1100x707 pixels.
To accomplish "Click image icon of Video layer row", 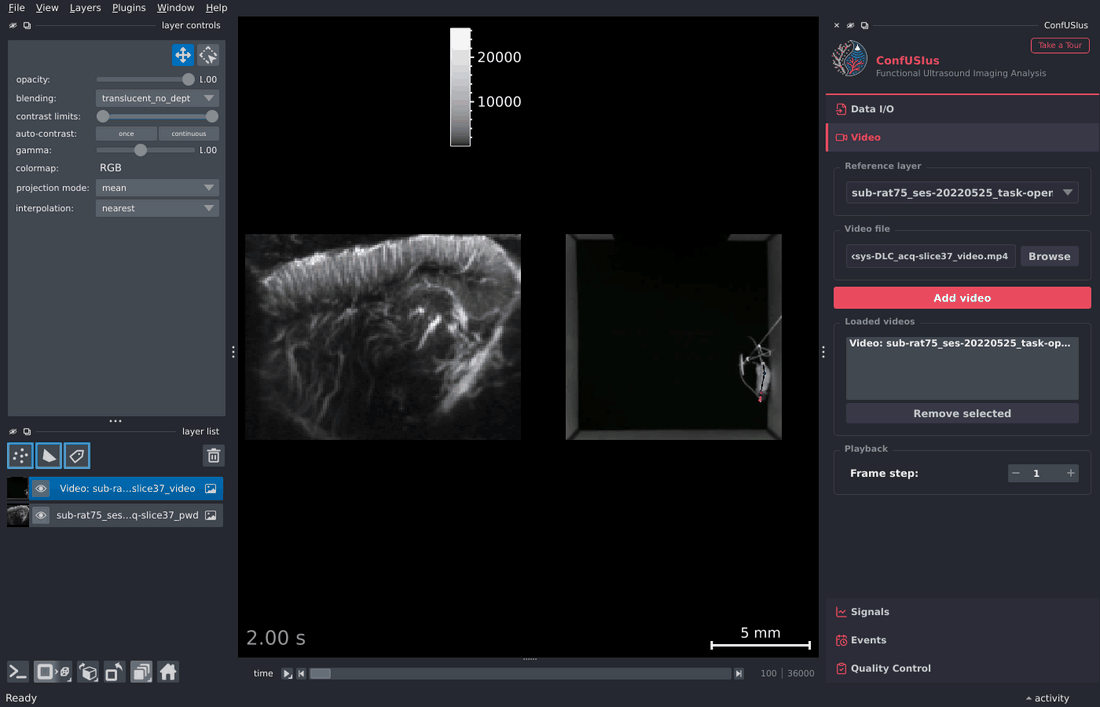I will pyautogui.click(x=210, y=488).
